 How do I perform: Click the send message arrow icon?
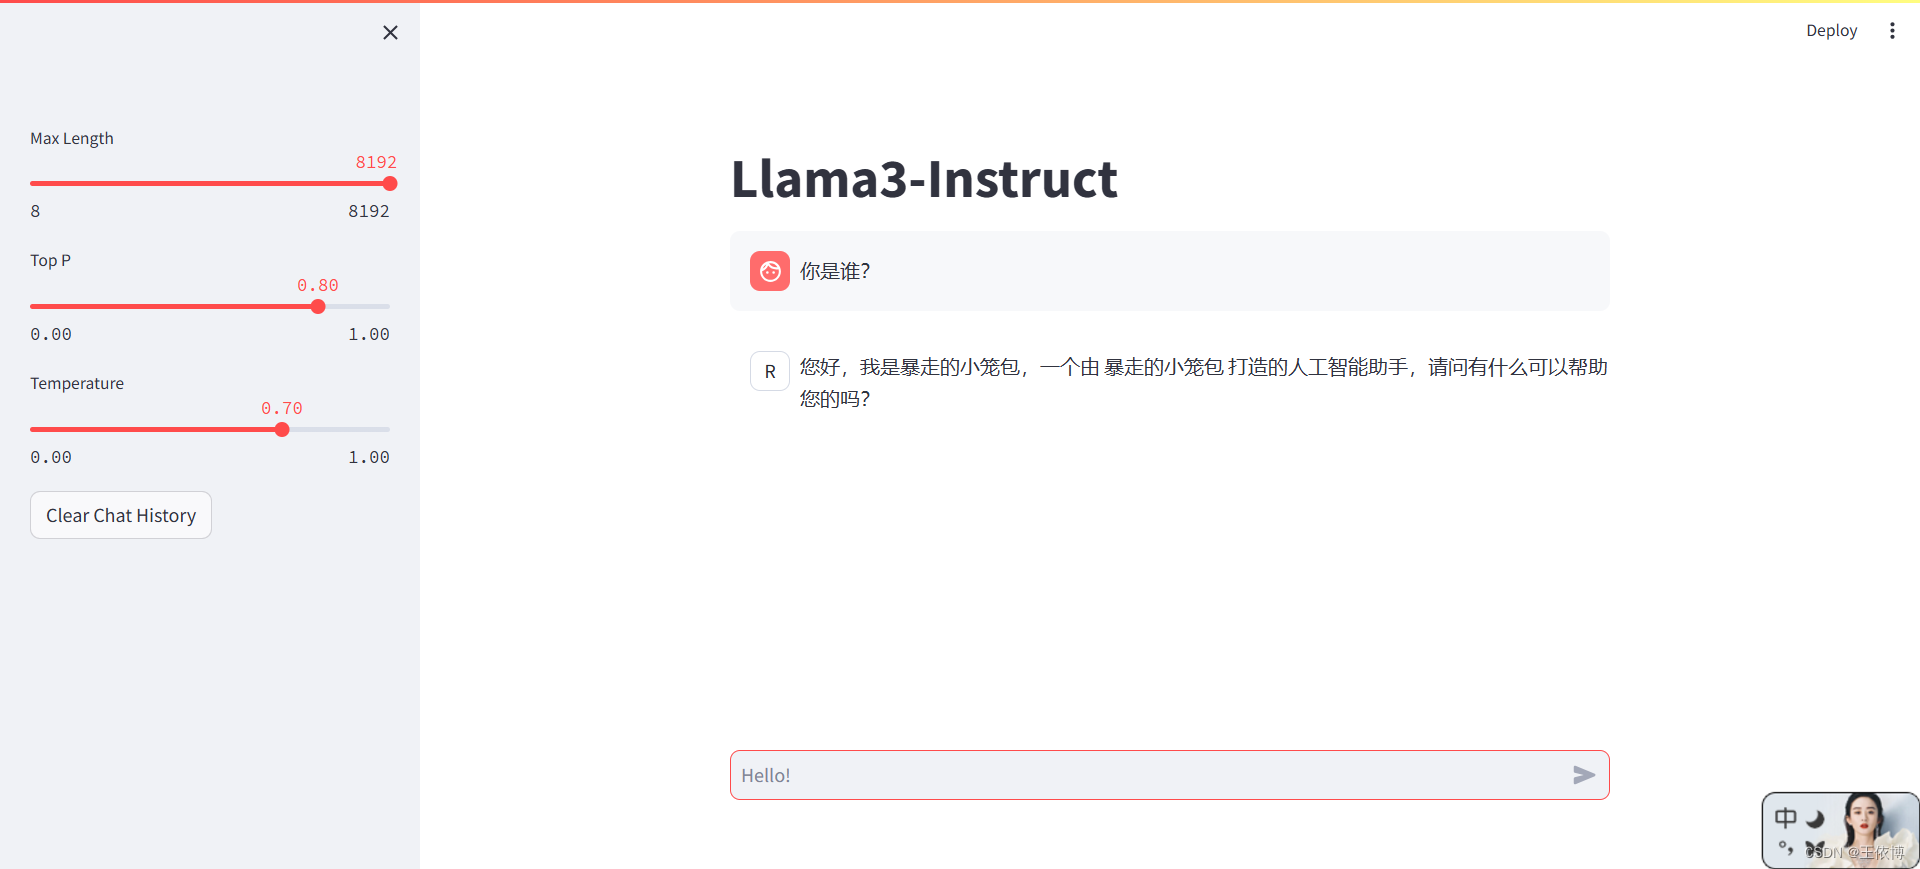coord(1583,774)
